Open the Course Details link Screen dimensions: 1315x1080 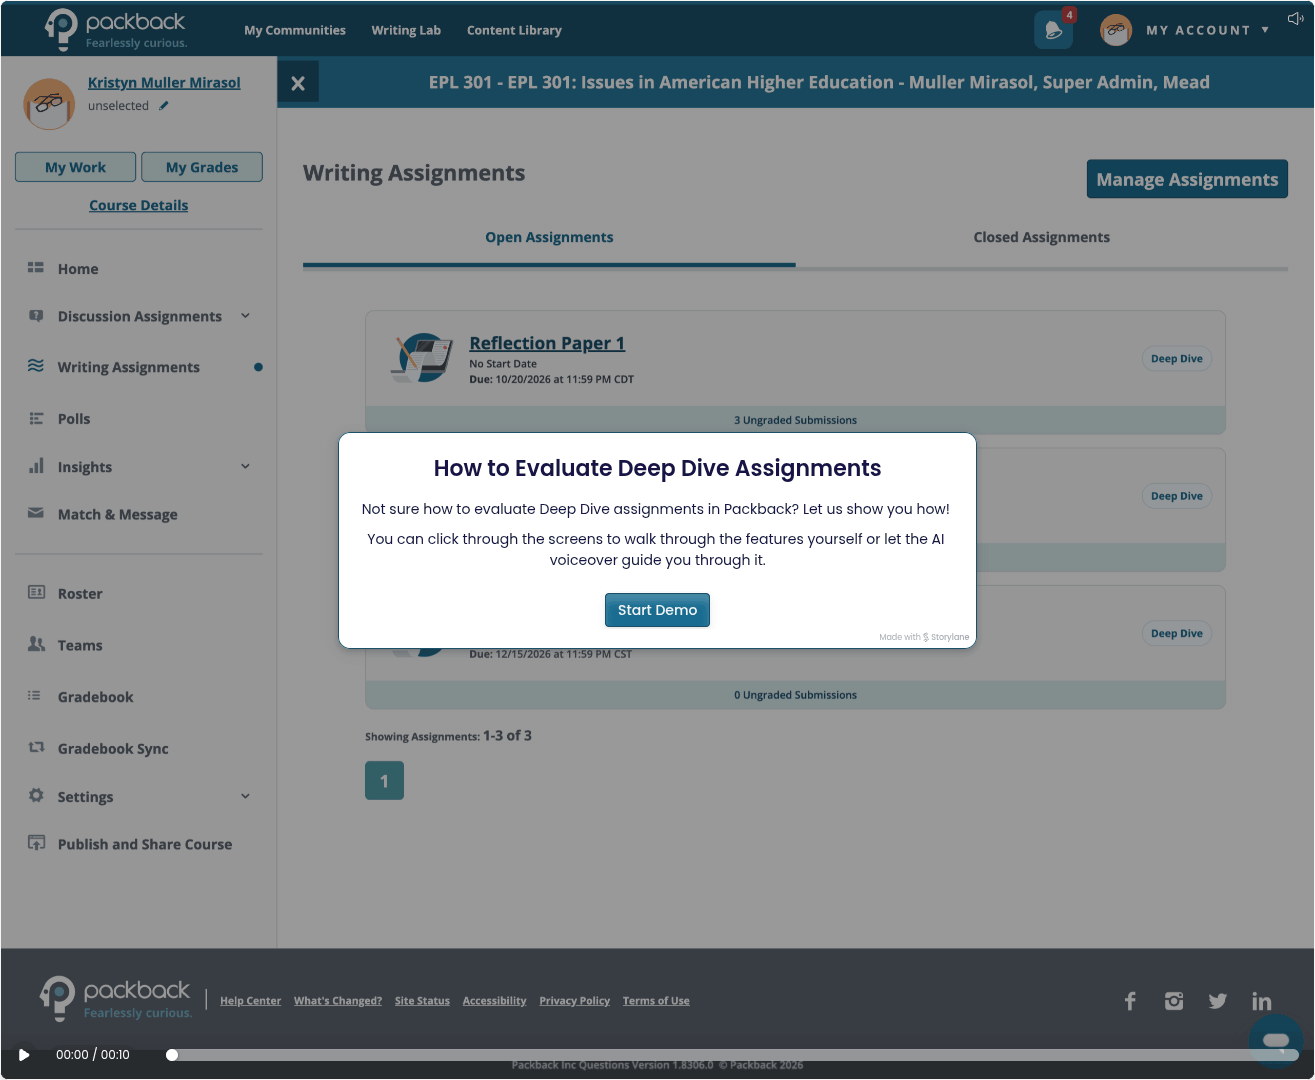tap(139, 205)
